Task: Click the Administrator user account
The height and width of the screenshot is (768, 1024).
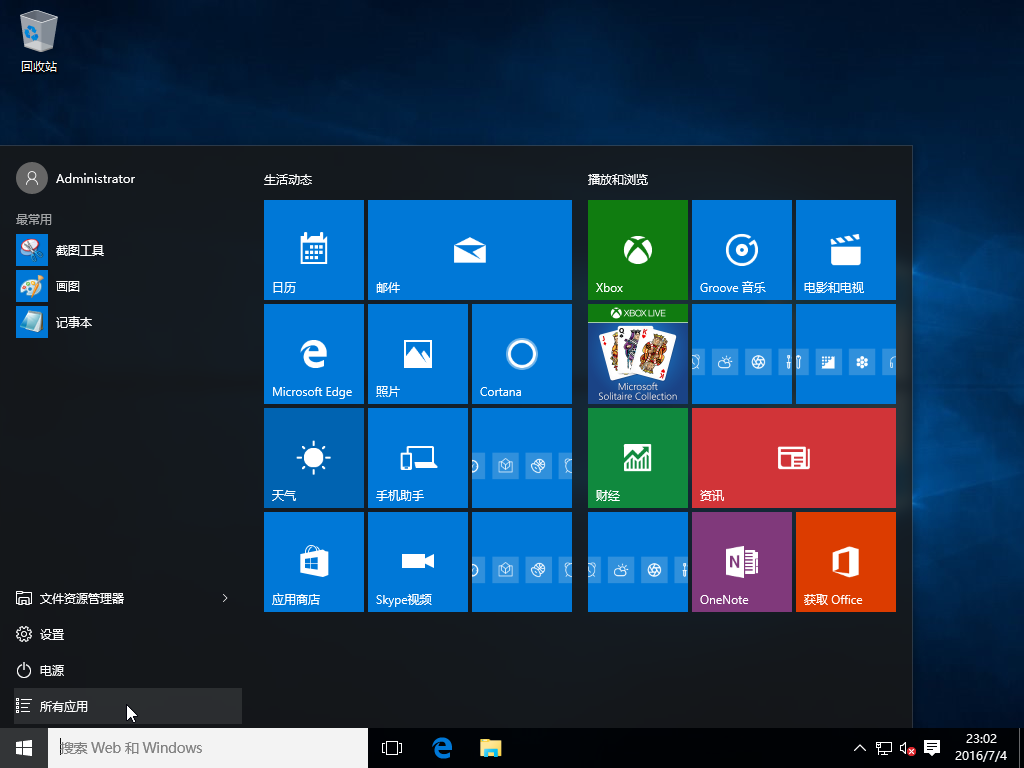Action: click(76, 178)
